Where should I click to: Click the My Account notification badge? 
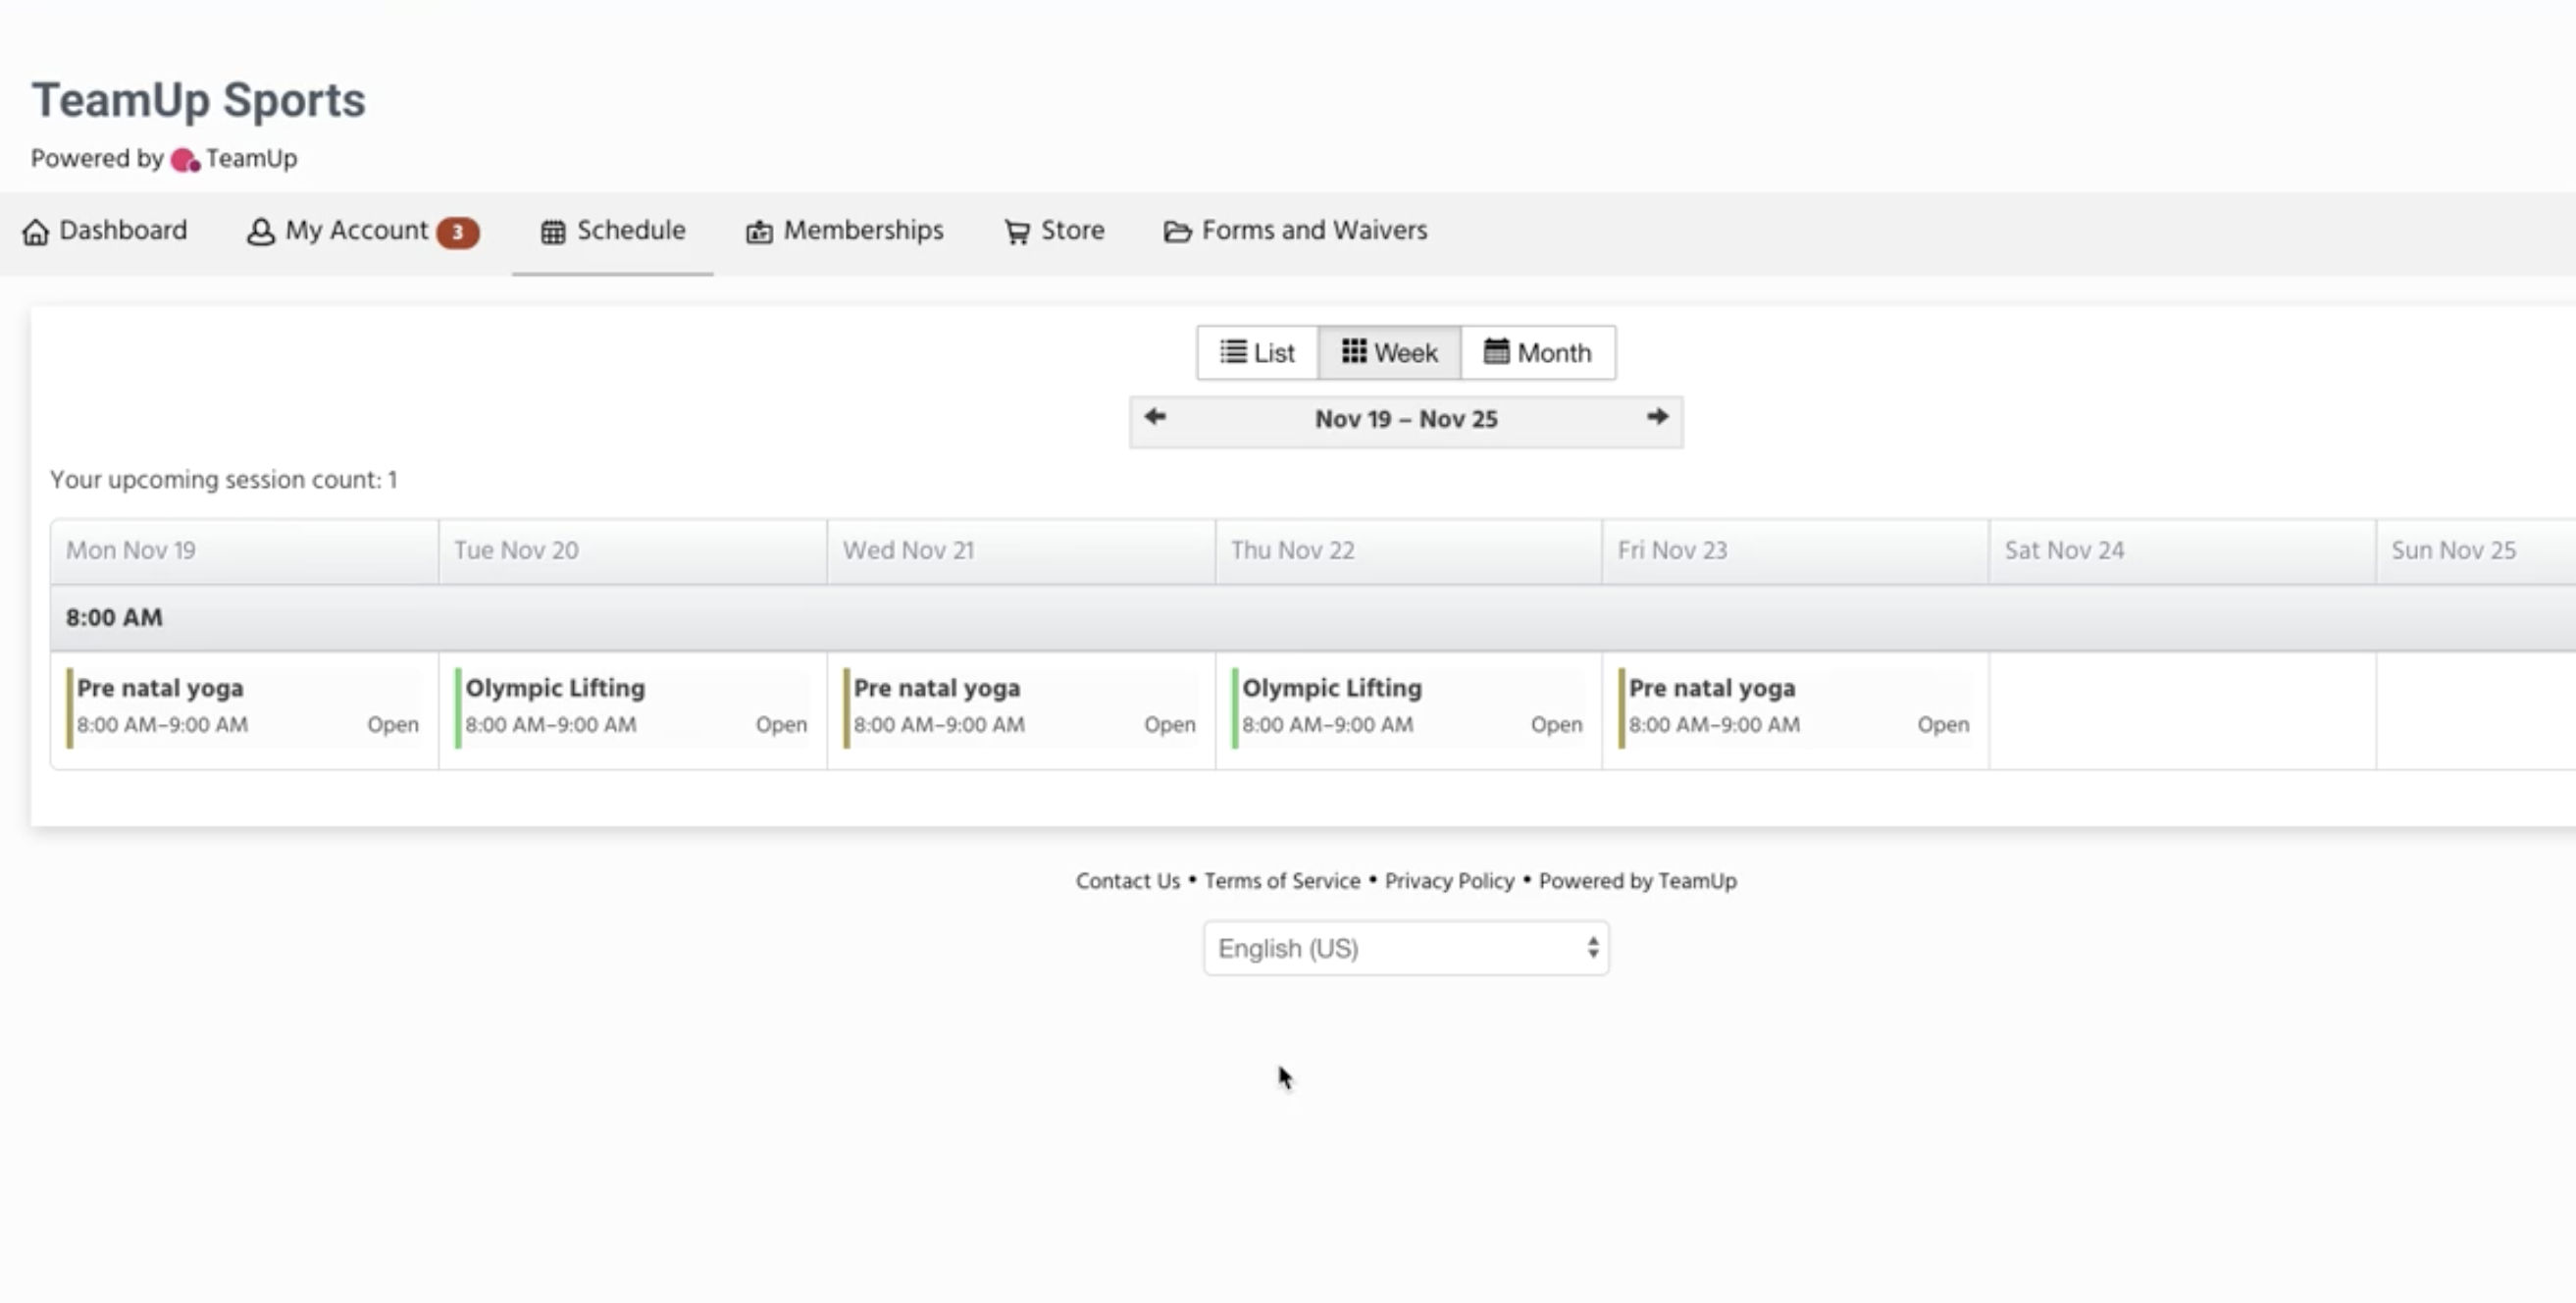tap(458, 232)
